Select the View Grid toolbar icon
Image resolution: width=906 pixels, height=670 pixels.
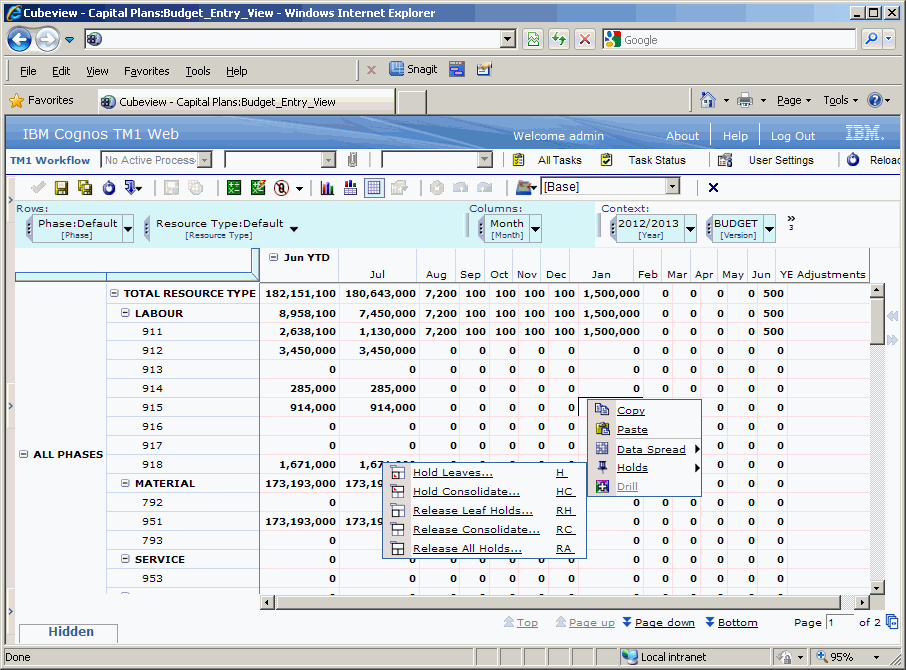click(374, 188)
